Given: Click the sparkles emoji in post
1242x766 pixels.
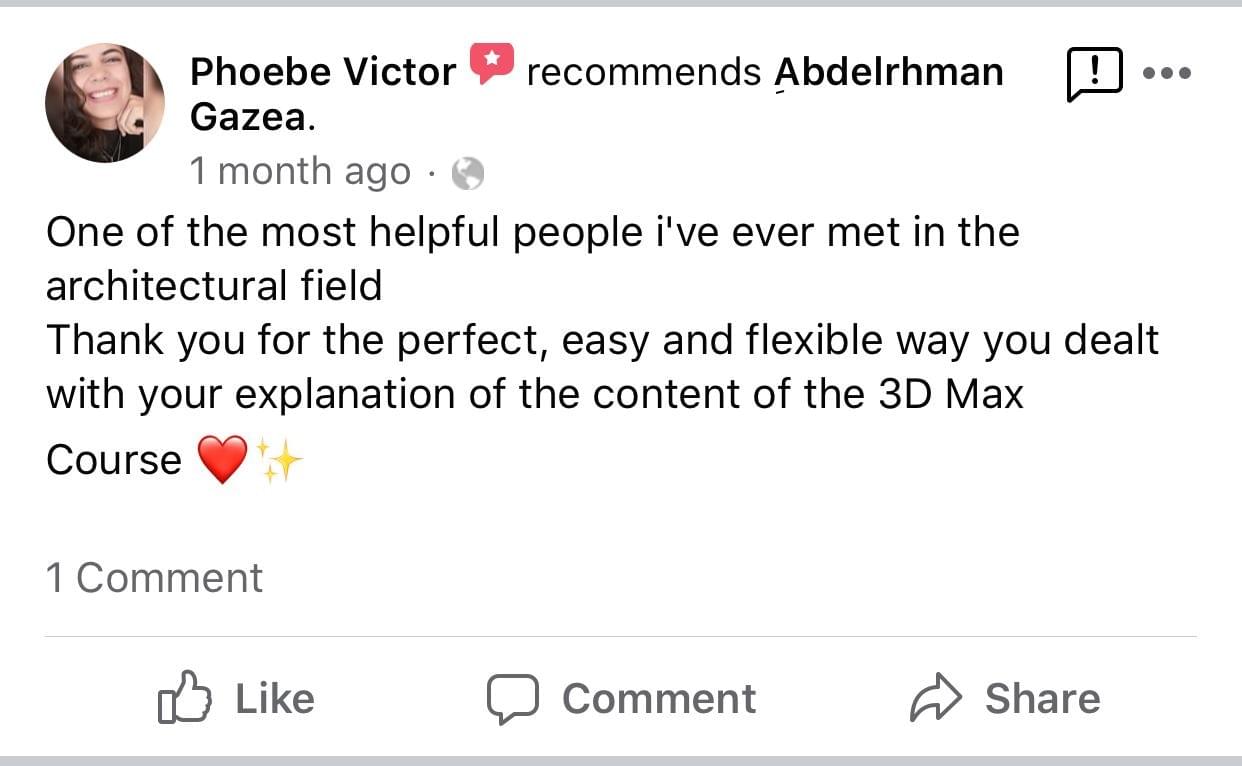Looking at the screenshot, I should point(279,461).
